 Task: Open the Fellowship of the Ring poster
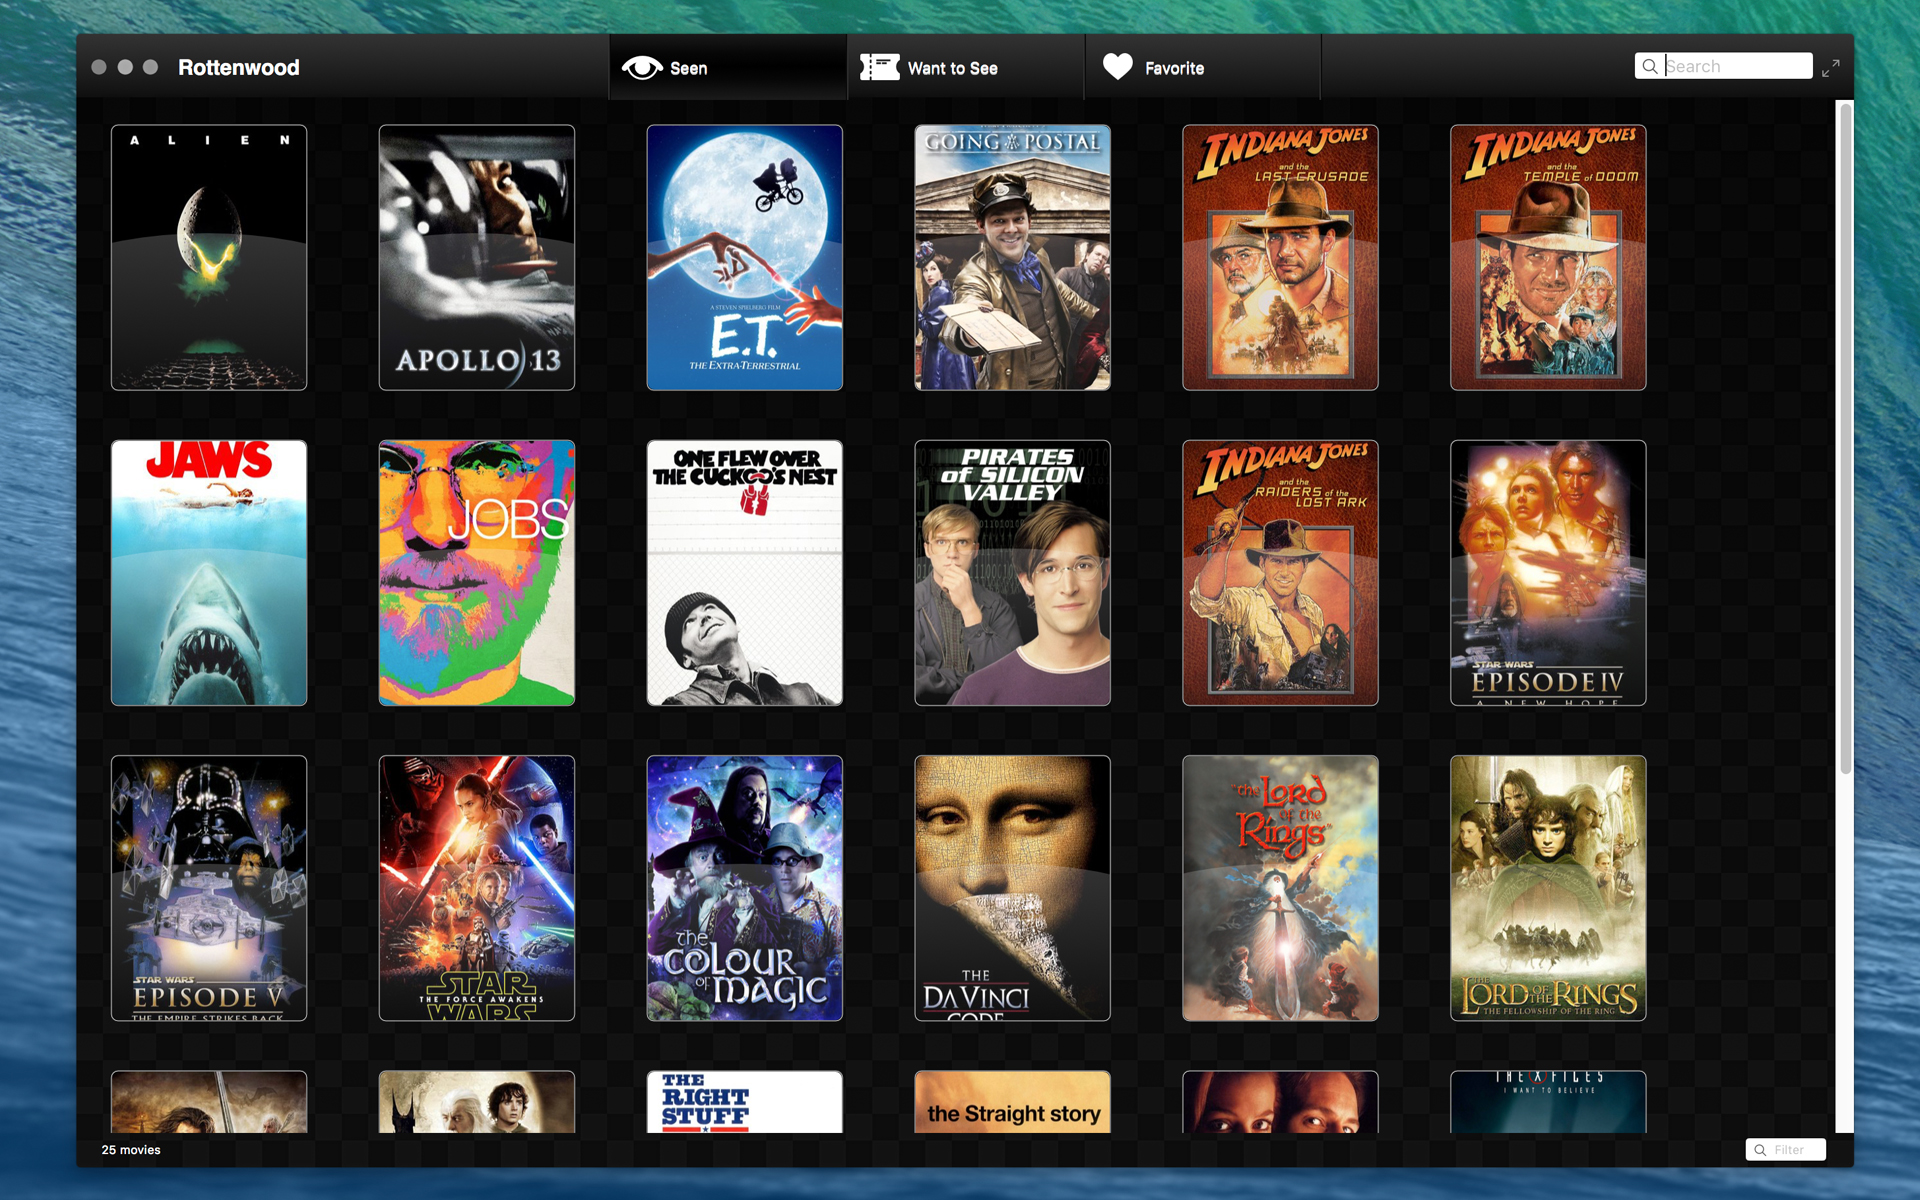1549,888
